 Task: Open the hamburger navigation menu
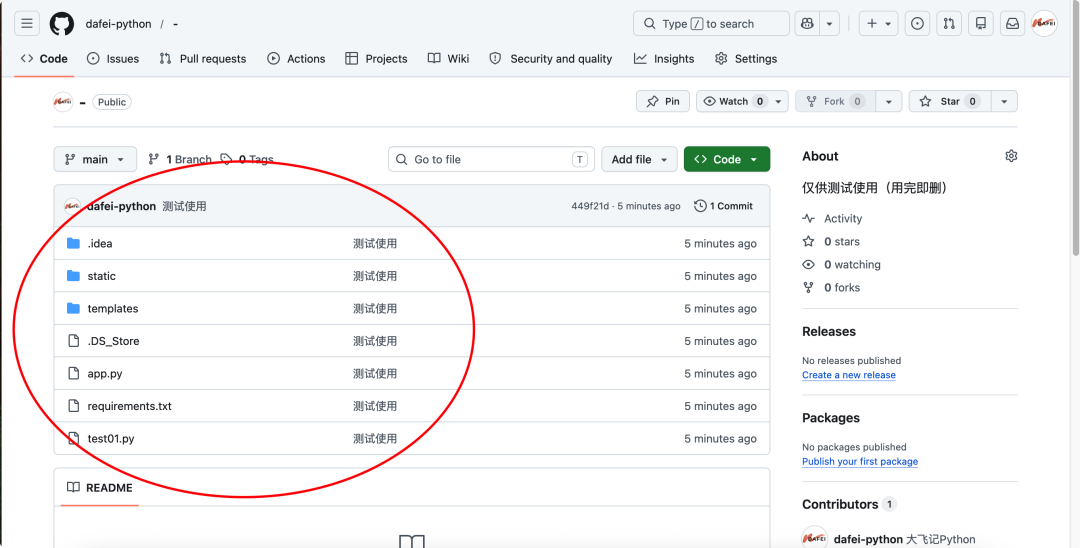(27, 23)
